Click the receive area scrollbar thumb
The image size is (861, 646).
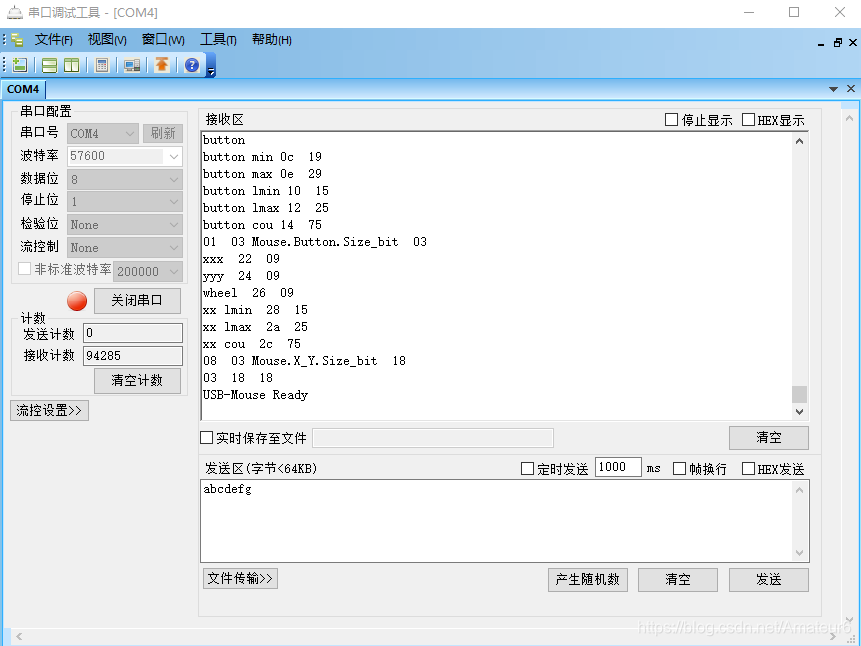[800, 394]
